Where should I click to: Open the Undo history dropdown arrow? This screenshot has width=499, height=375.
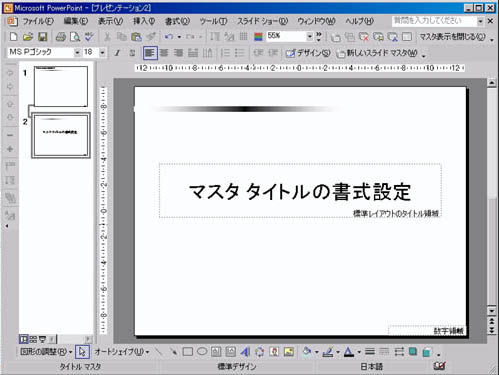179,37
